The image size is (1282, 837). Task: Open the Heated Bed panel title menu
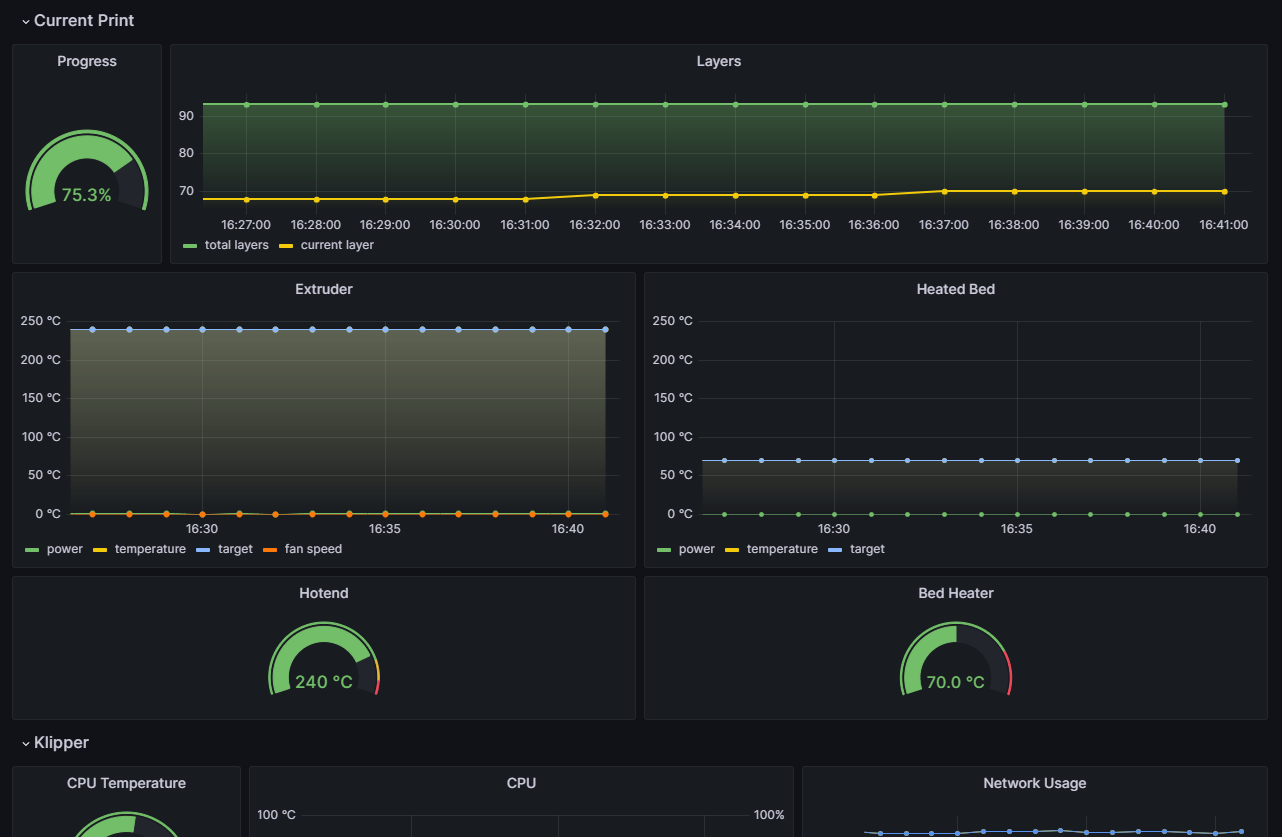click(x=956, y=289)
